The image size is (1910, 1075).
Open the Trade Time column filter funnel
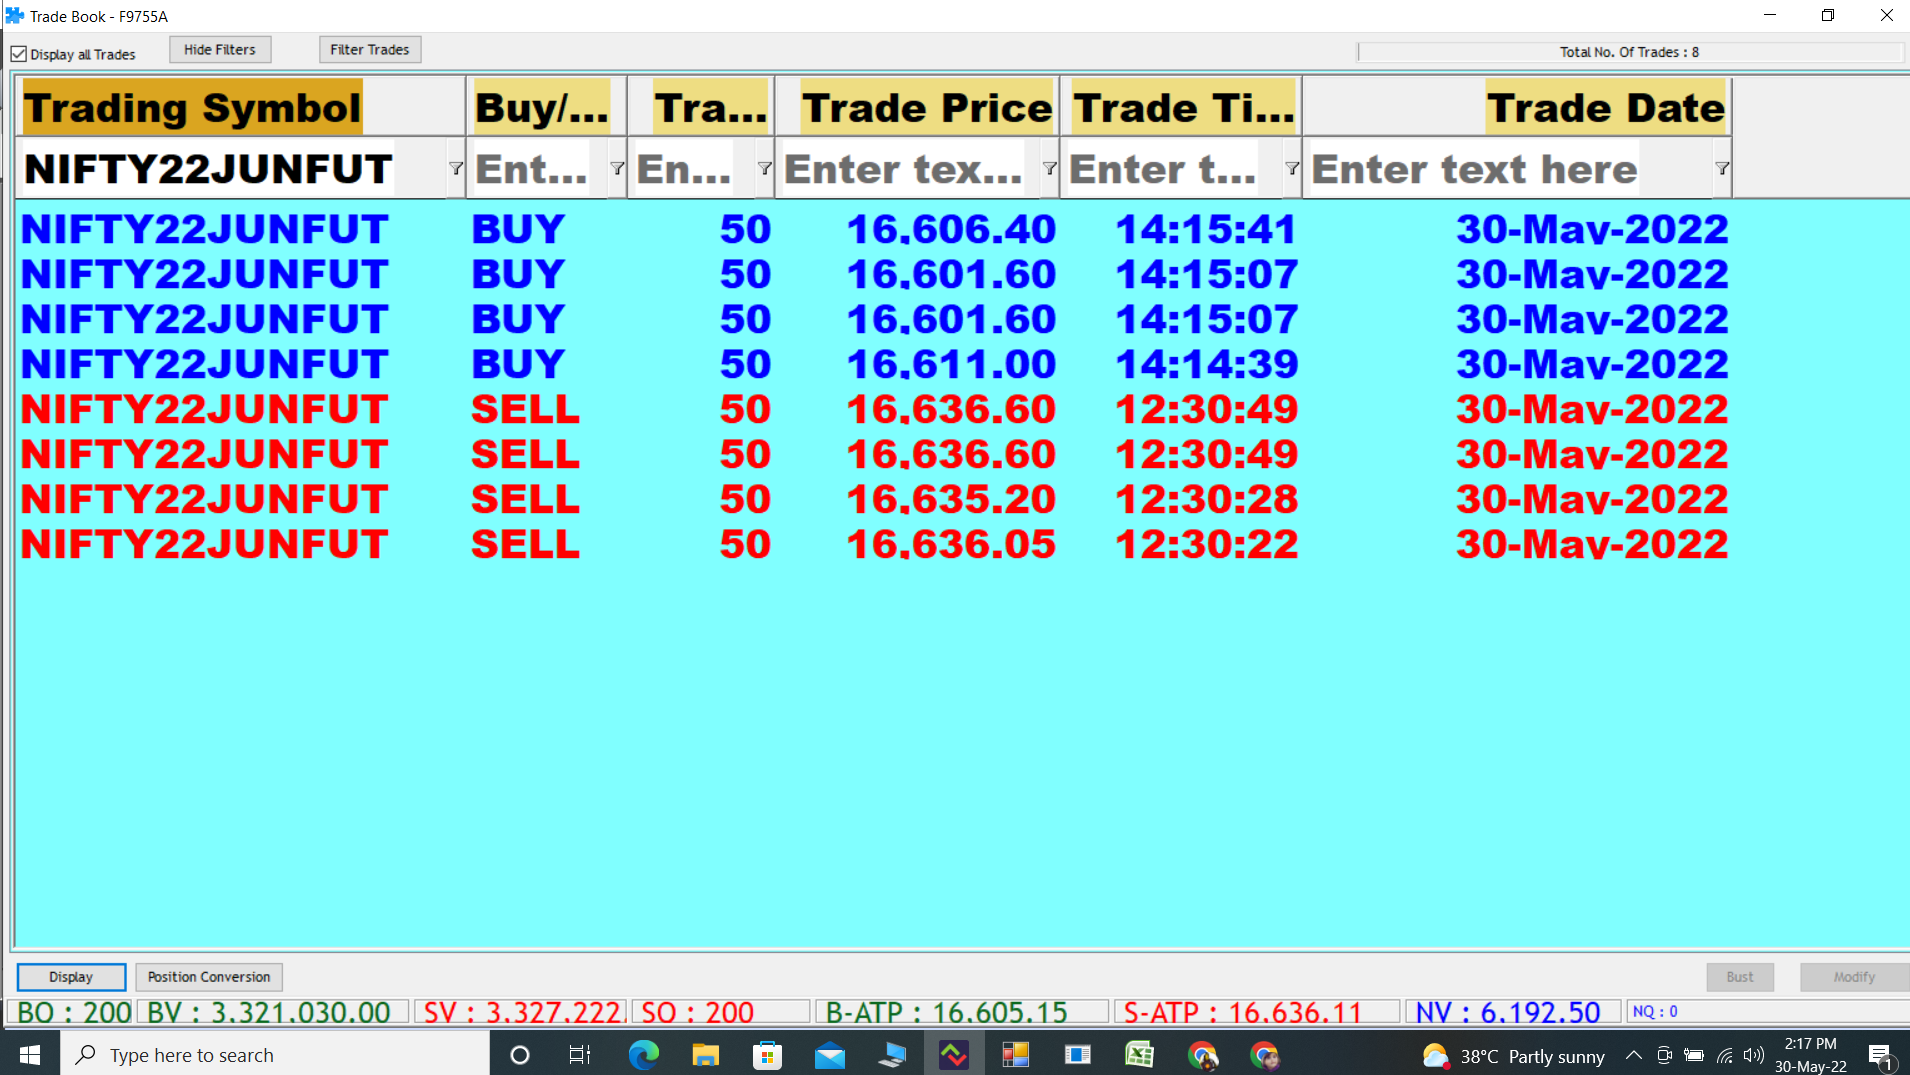pos(1292,169)
